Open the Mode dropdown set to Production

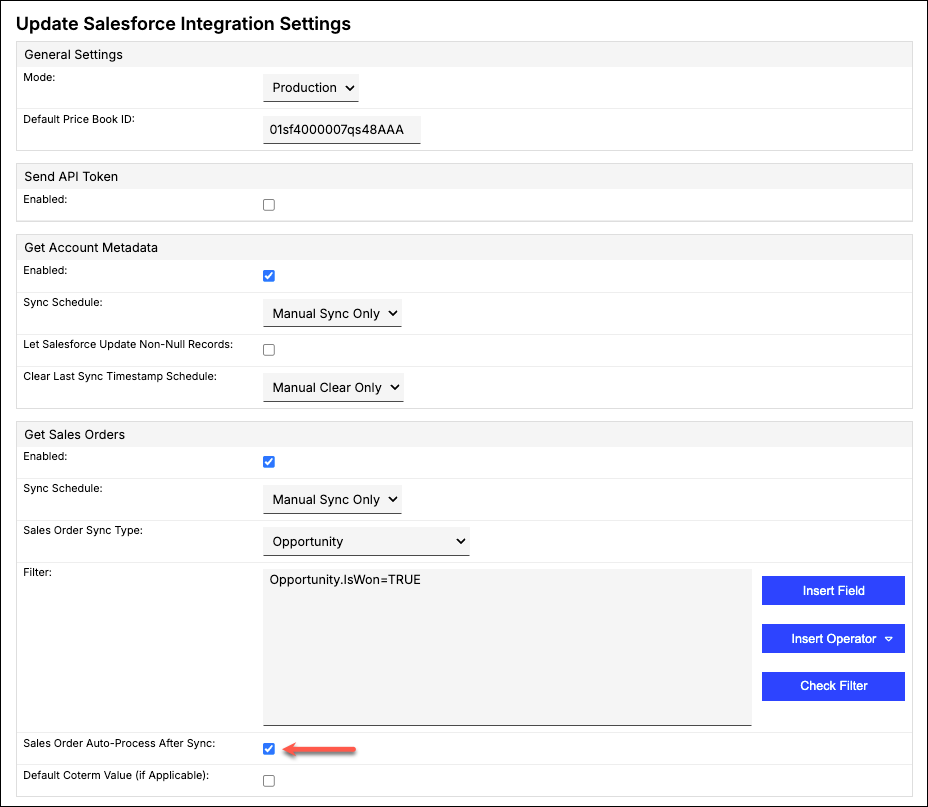click(x=311, y=88)
